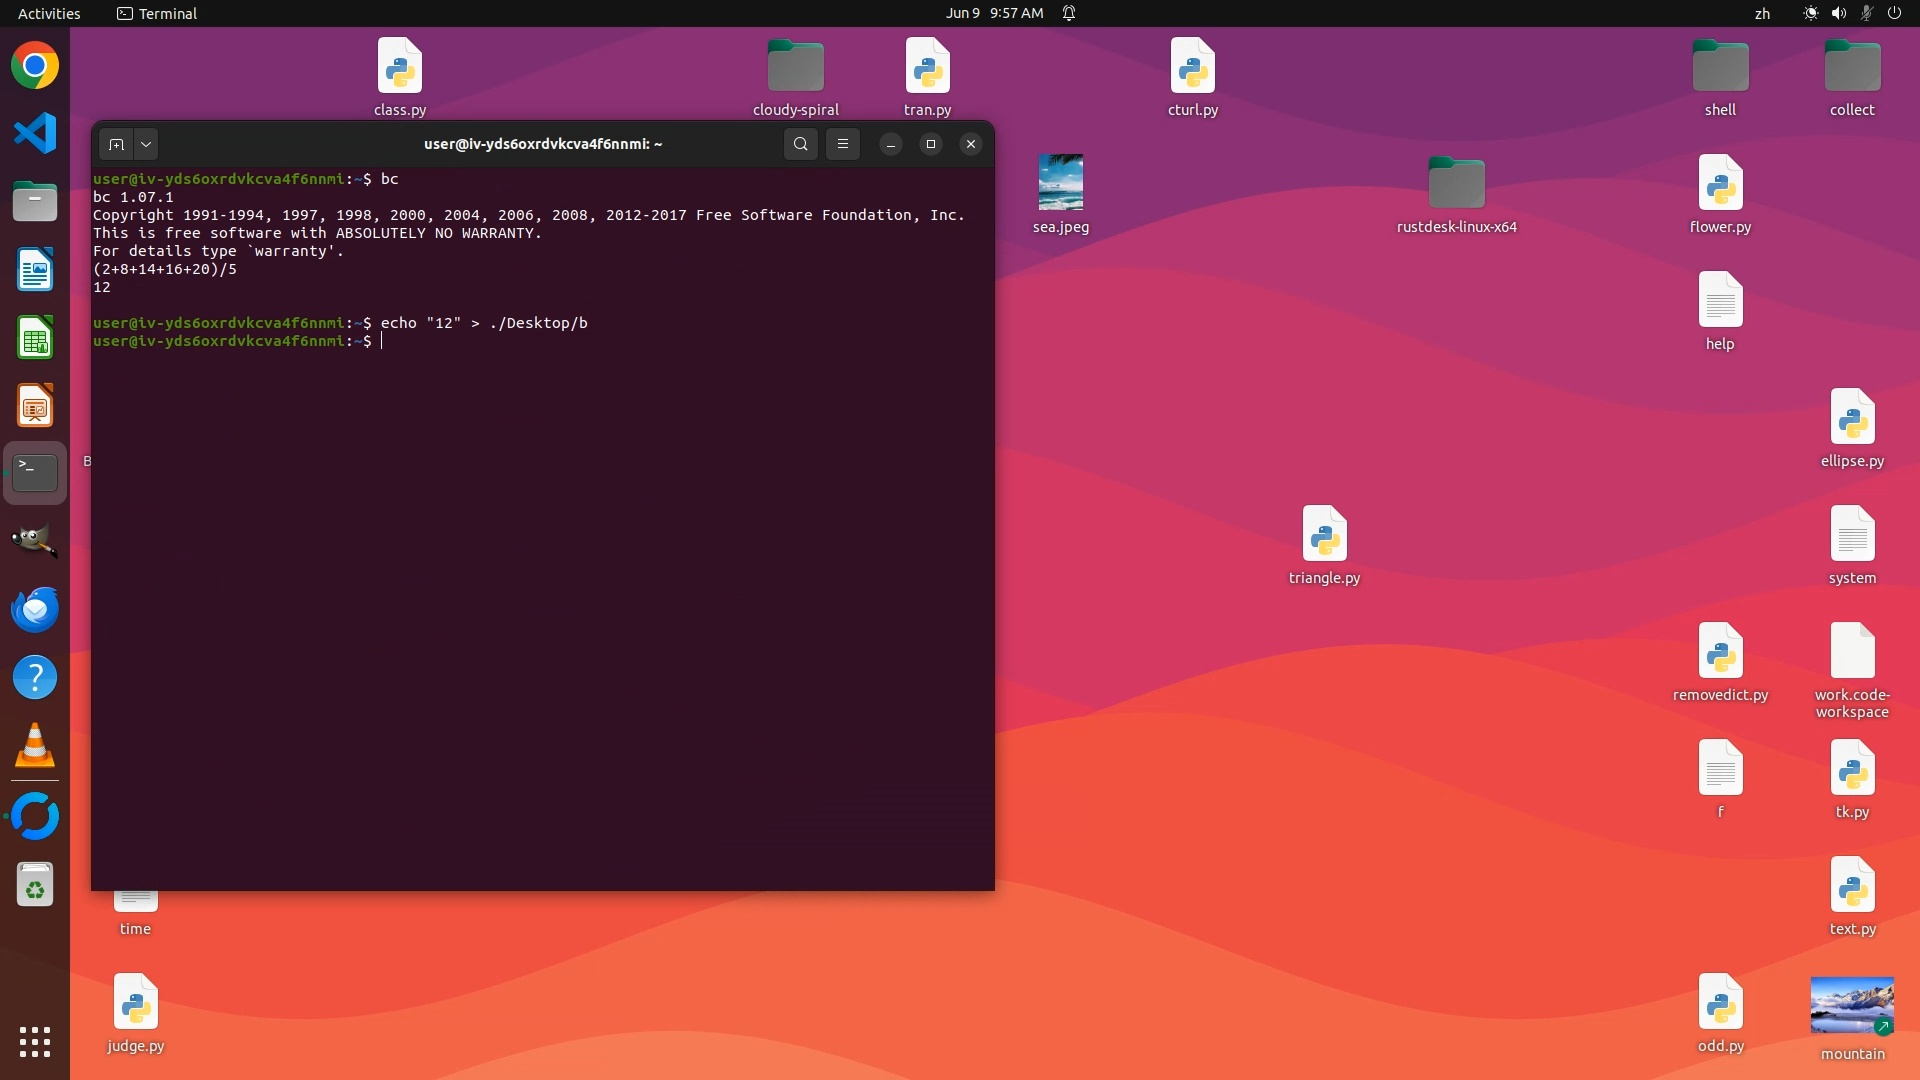
Task: Launch GIMP from the dock
Action: tap(35, 541)
